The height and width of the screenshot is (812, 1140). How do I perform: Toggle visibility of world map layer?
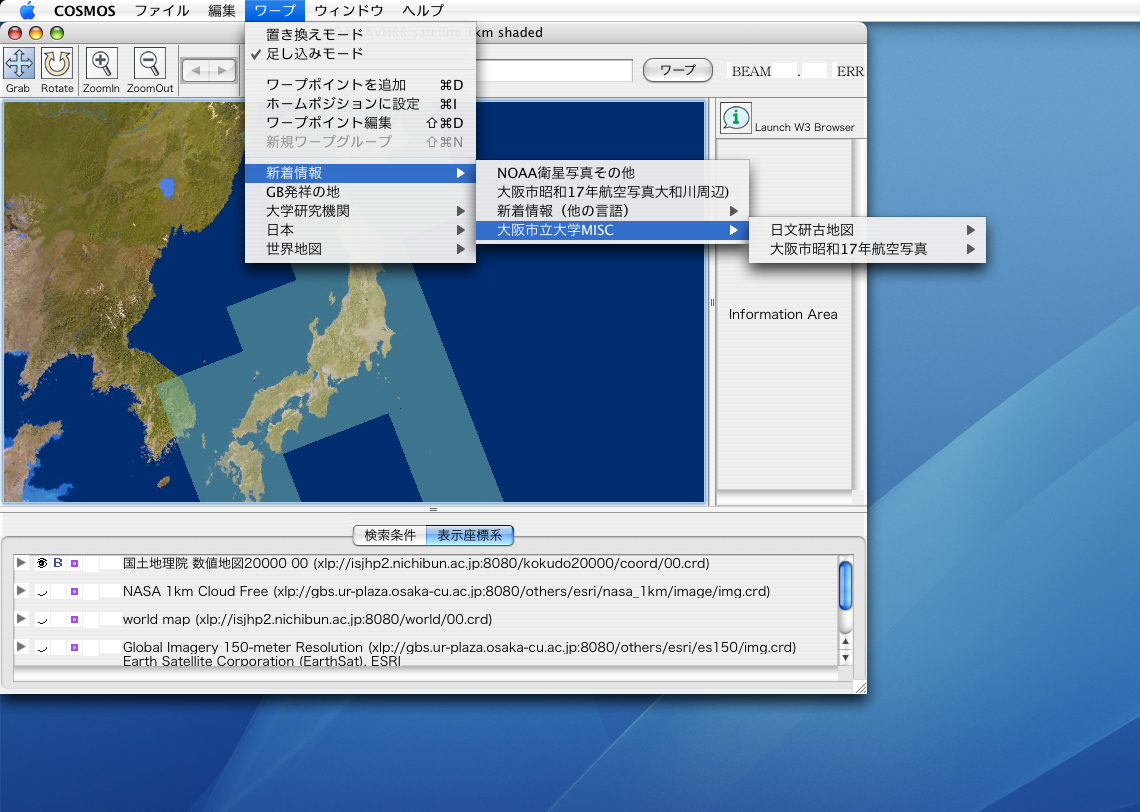click(42, 619)
